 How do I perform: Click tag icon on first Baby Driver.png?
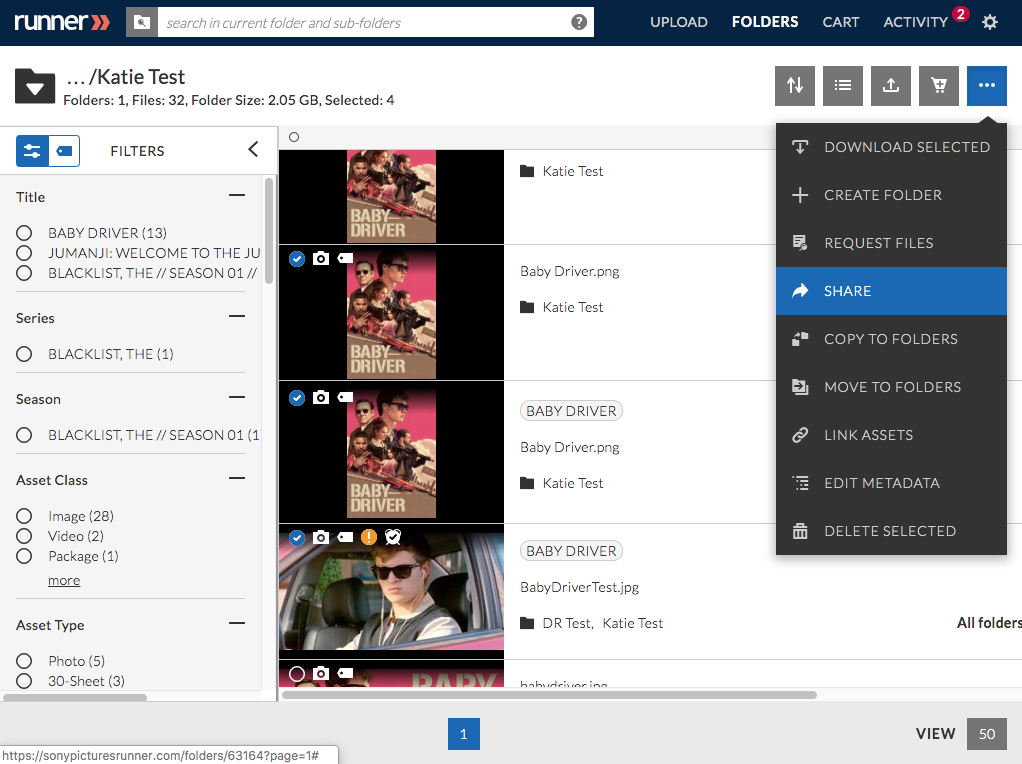click(x=345, y=258)
